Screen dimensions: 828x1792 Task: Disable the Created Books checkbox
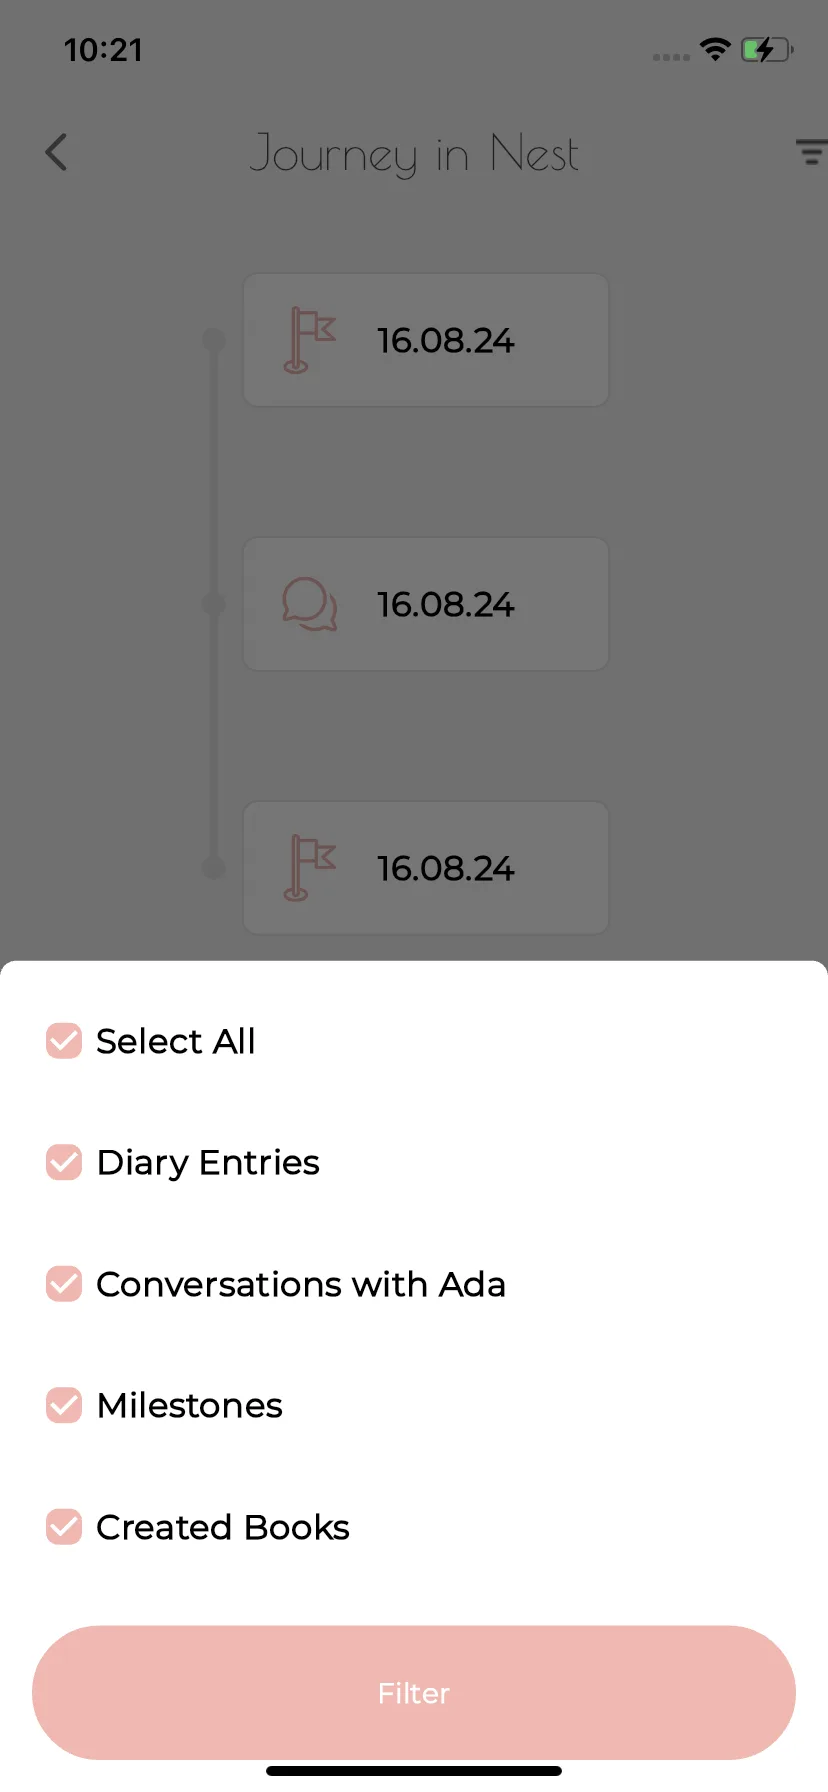tap(64, 1527)
